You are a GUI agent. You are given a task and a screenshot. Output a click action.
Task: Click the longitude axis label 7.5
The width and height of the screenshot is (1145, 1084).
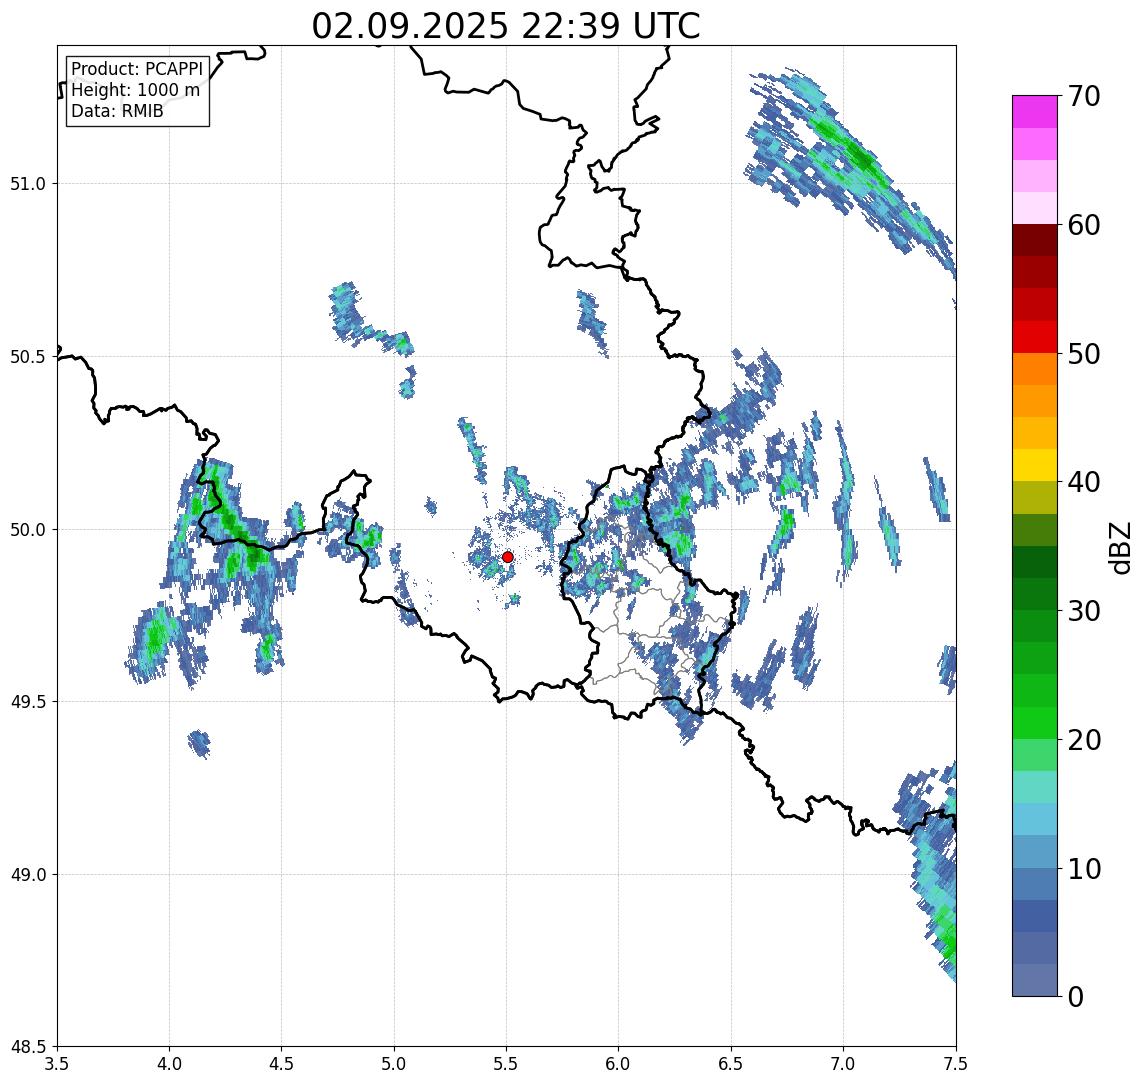click(x=956, y=1063)
